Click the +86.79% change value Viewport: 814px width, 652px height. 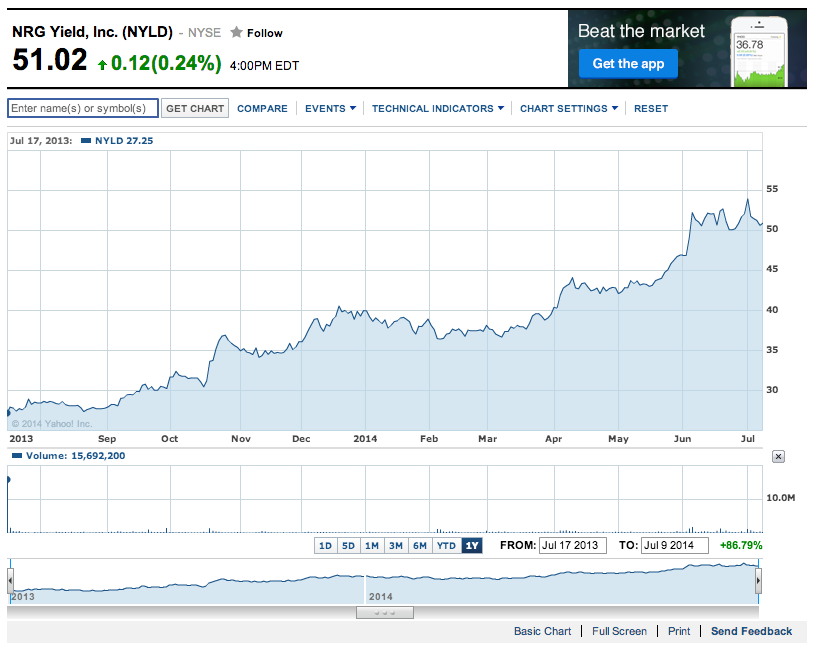coord(741,546)
